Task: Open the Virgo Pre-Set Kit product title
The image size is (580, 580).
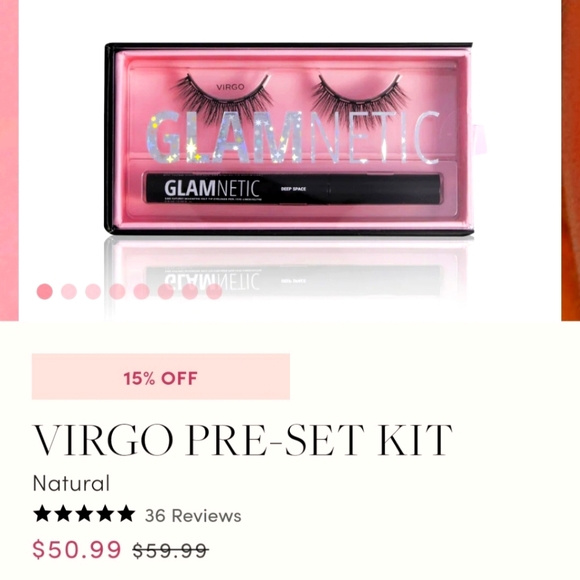Action: pos(243,440)
